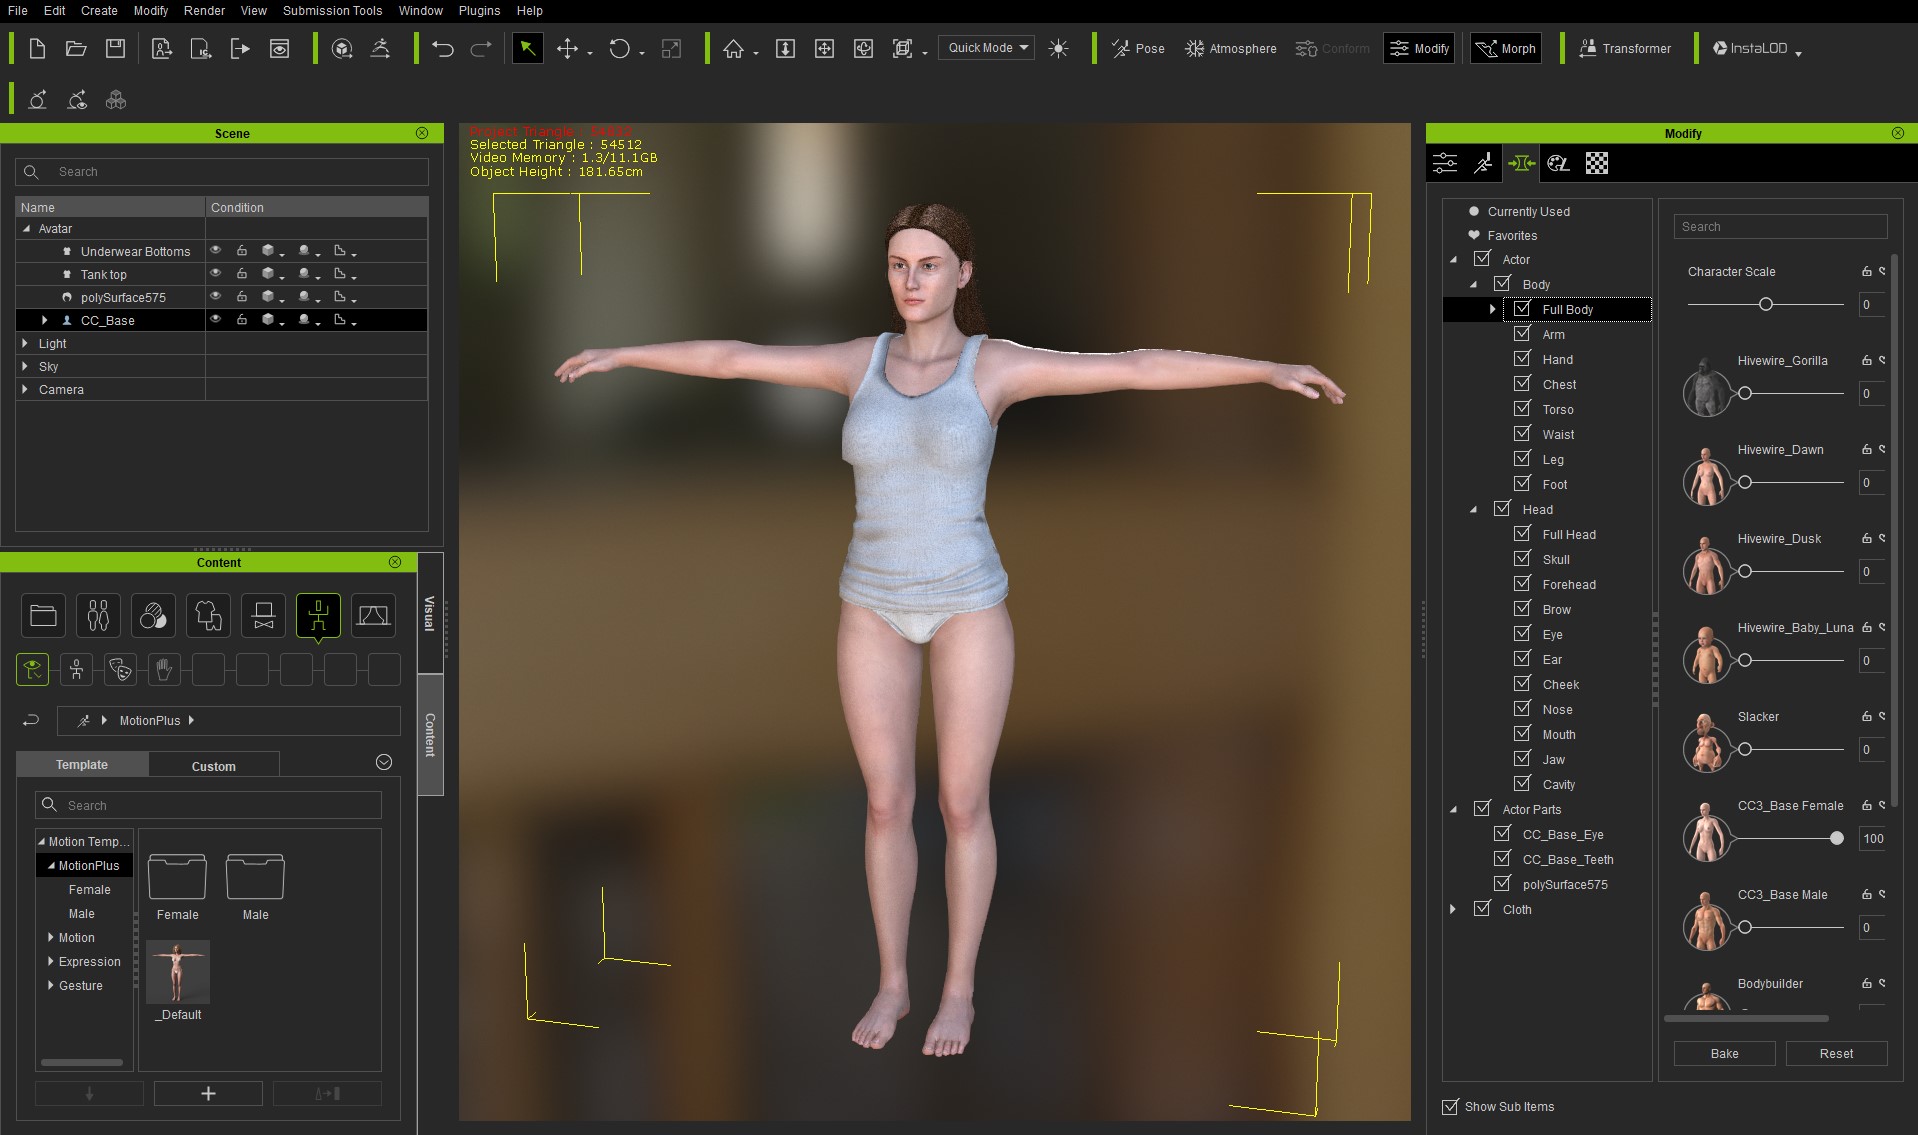Select the _Default pose thumbnail
This screenshot has width=1918, height=1135.
178,972
